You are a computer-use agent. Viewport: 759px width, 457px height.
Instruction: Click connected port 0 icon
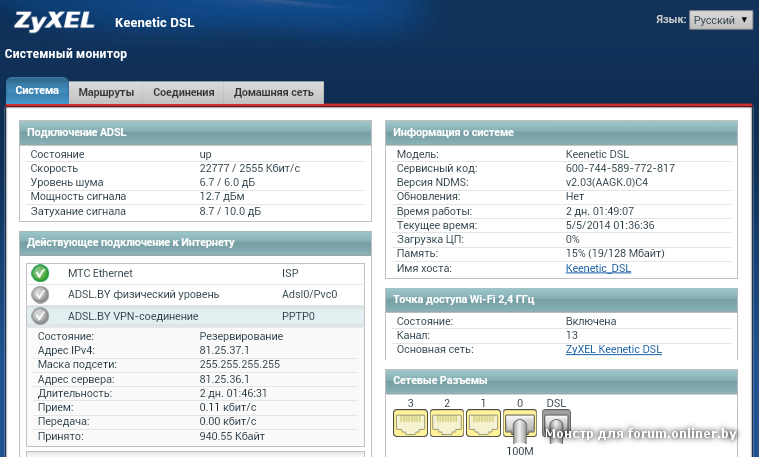point(520,425)
